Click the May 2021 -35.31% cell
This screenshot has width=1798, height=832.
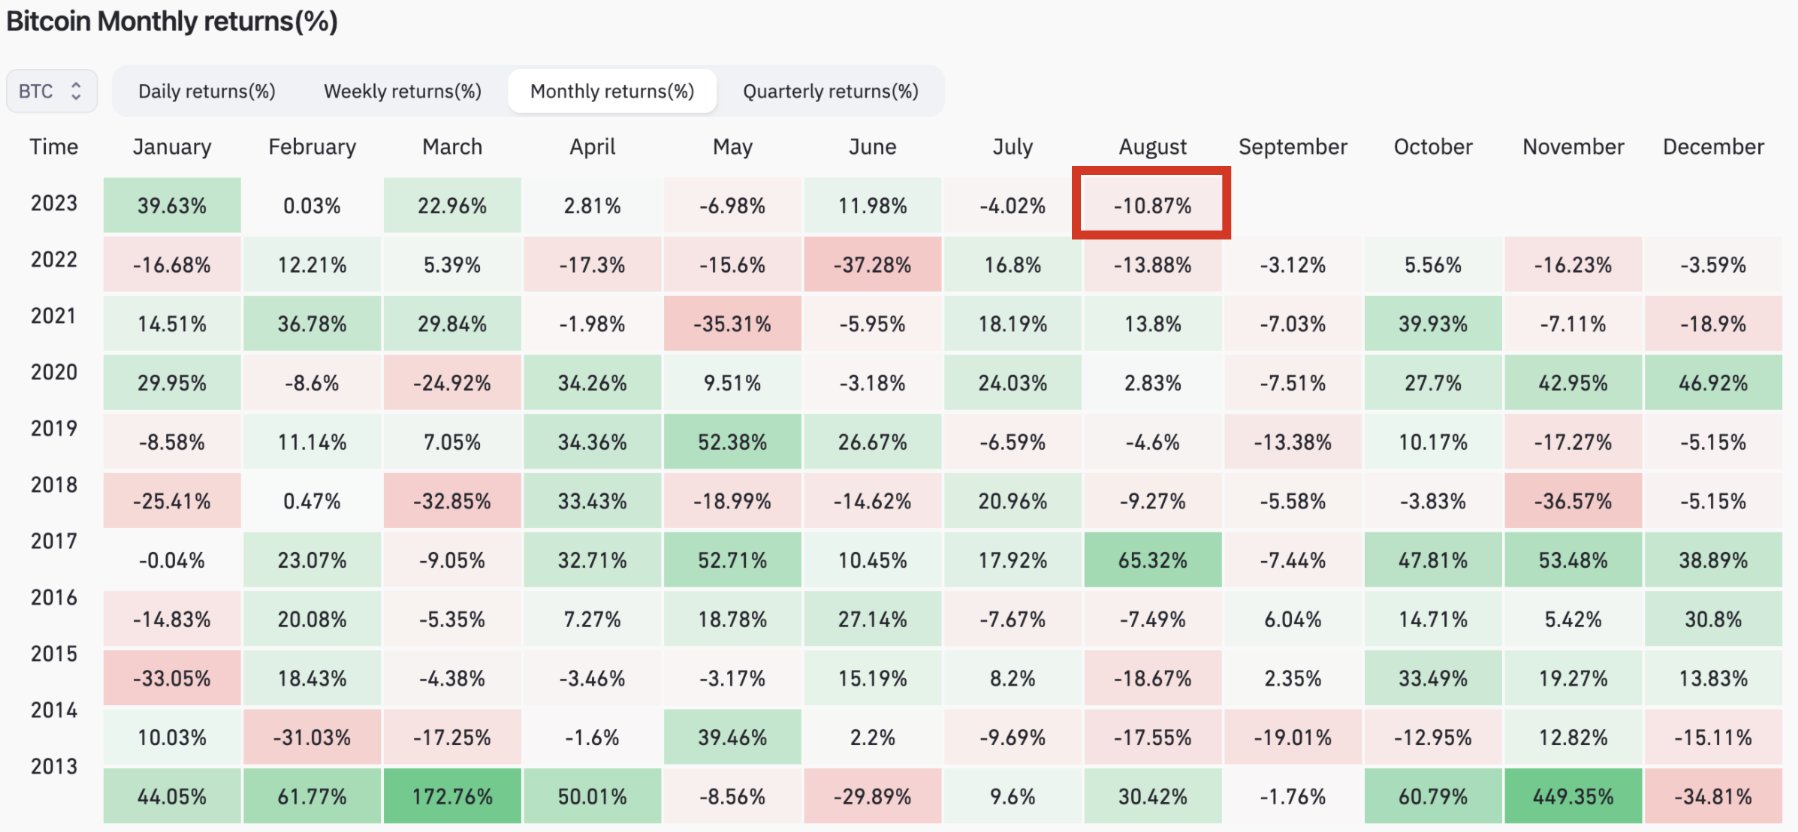(732, 324)
